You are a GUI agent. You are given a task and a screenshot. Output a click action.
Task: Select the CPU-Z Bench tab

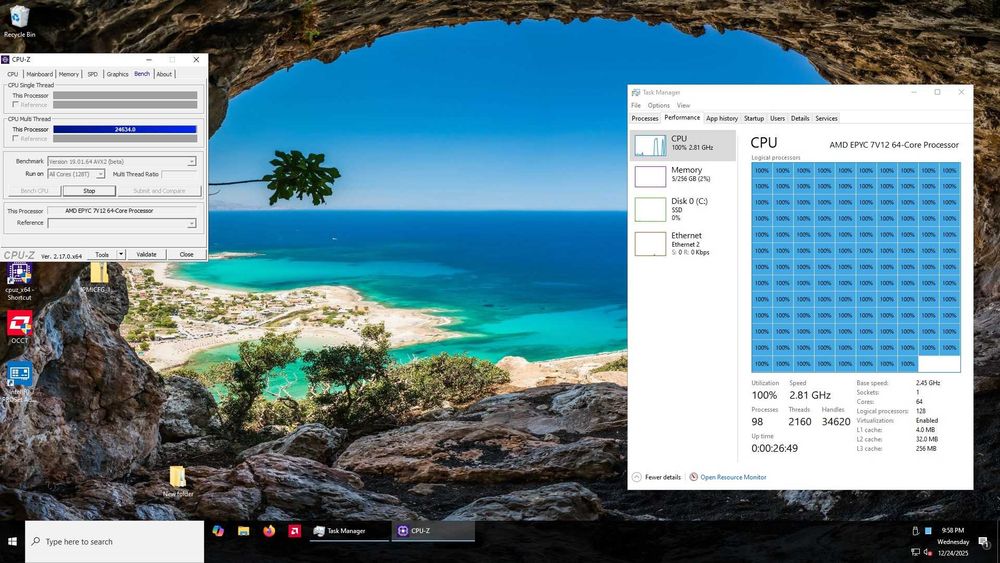pyautogui.click(x=142, y=73)
